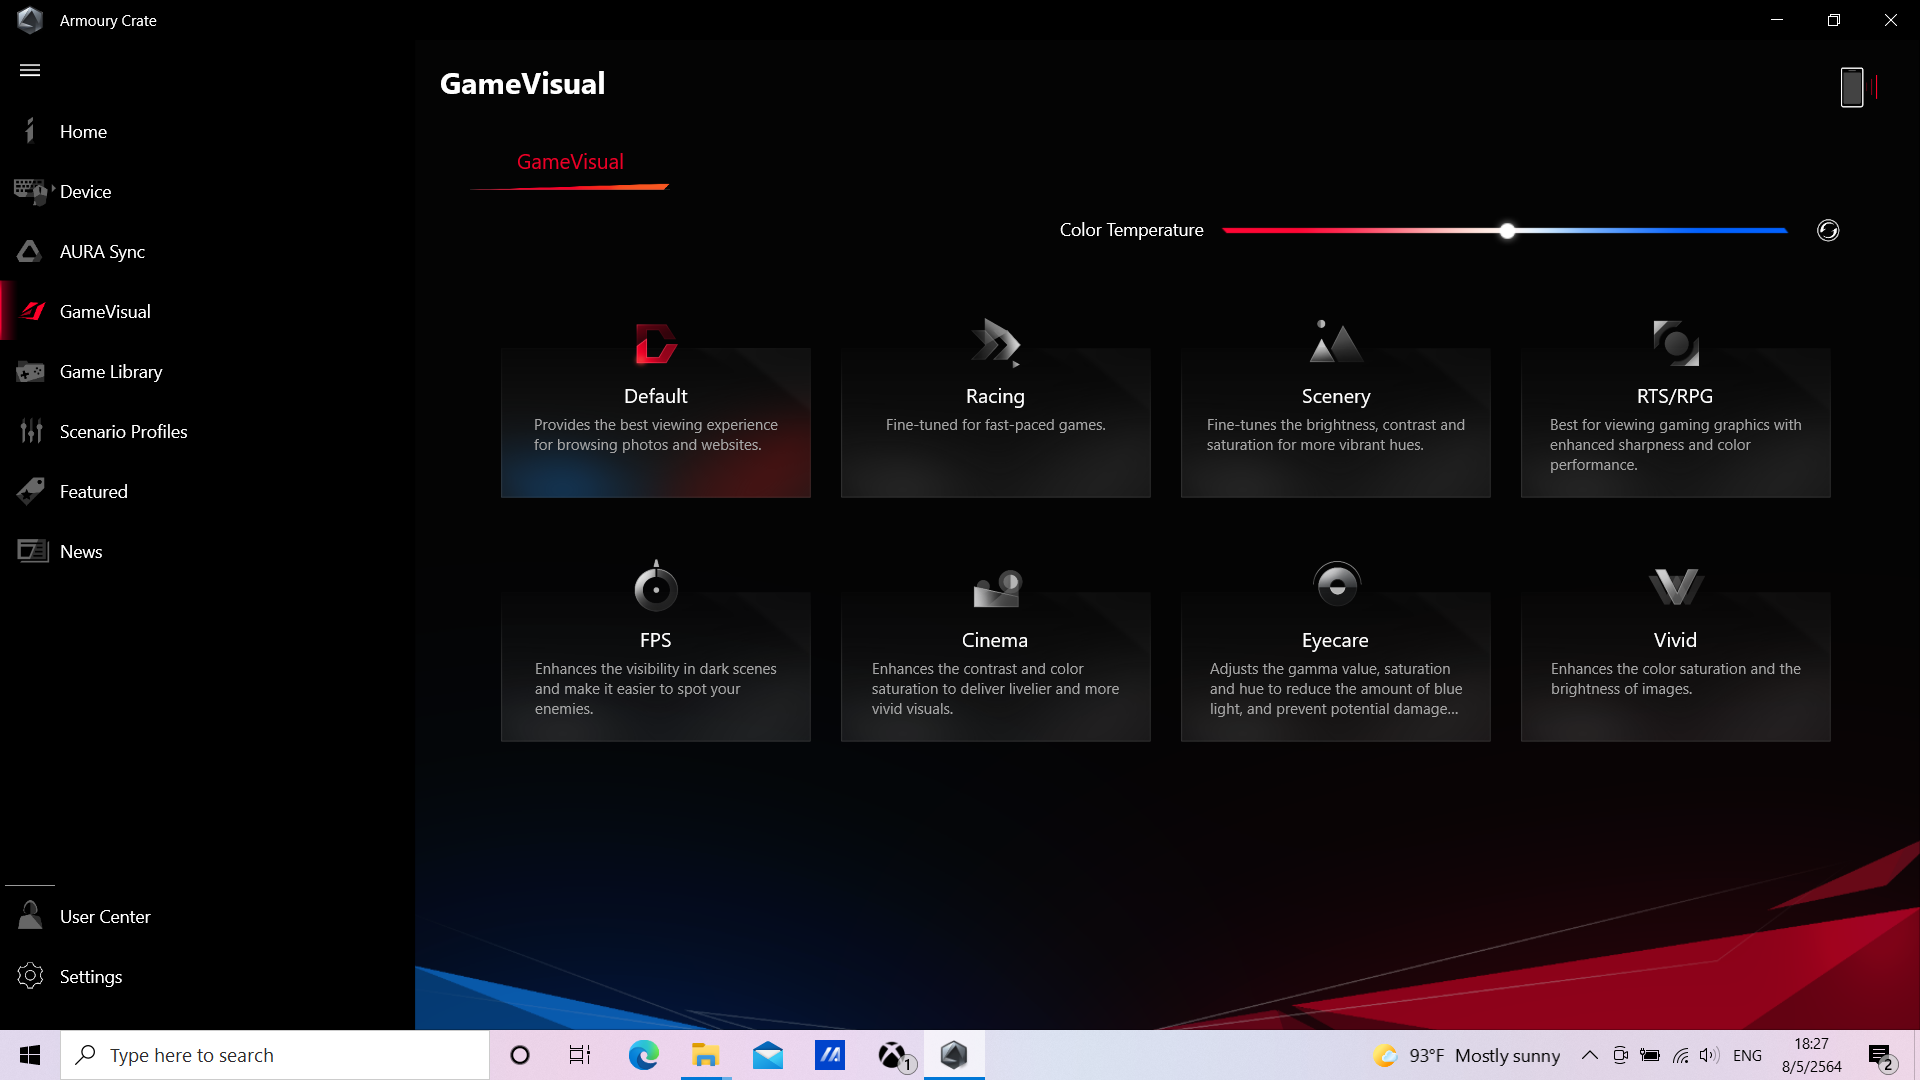This screenshot has width=1920, height=1080.
Task: Open Mail app from taskbar
Action: [x=768, y=1055]
